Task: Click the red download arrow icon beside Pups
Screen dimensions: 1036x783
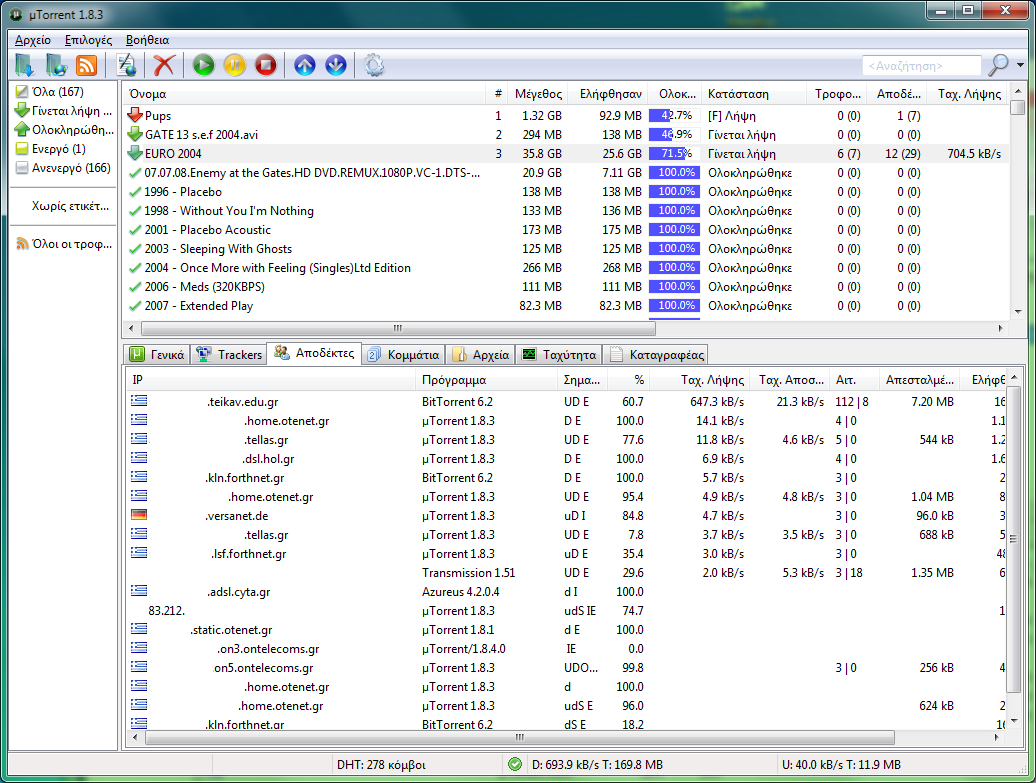Action: click(135, 115)
